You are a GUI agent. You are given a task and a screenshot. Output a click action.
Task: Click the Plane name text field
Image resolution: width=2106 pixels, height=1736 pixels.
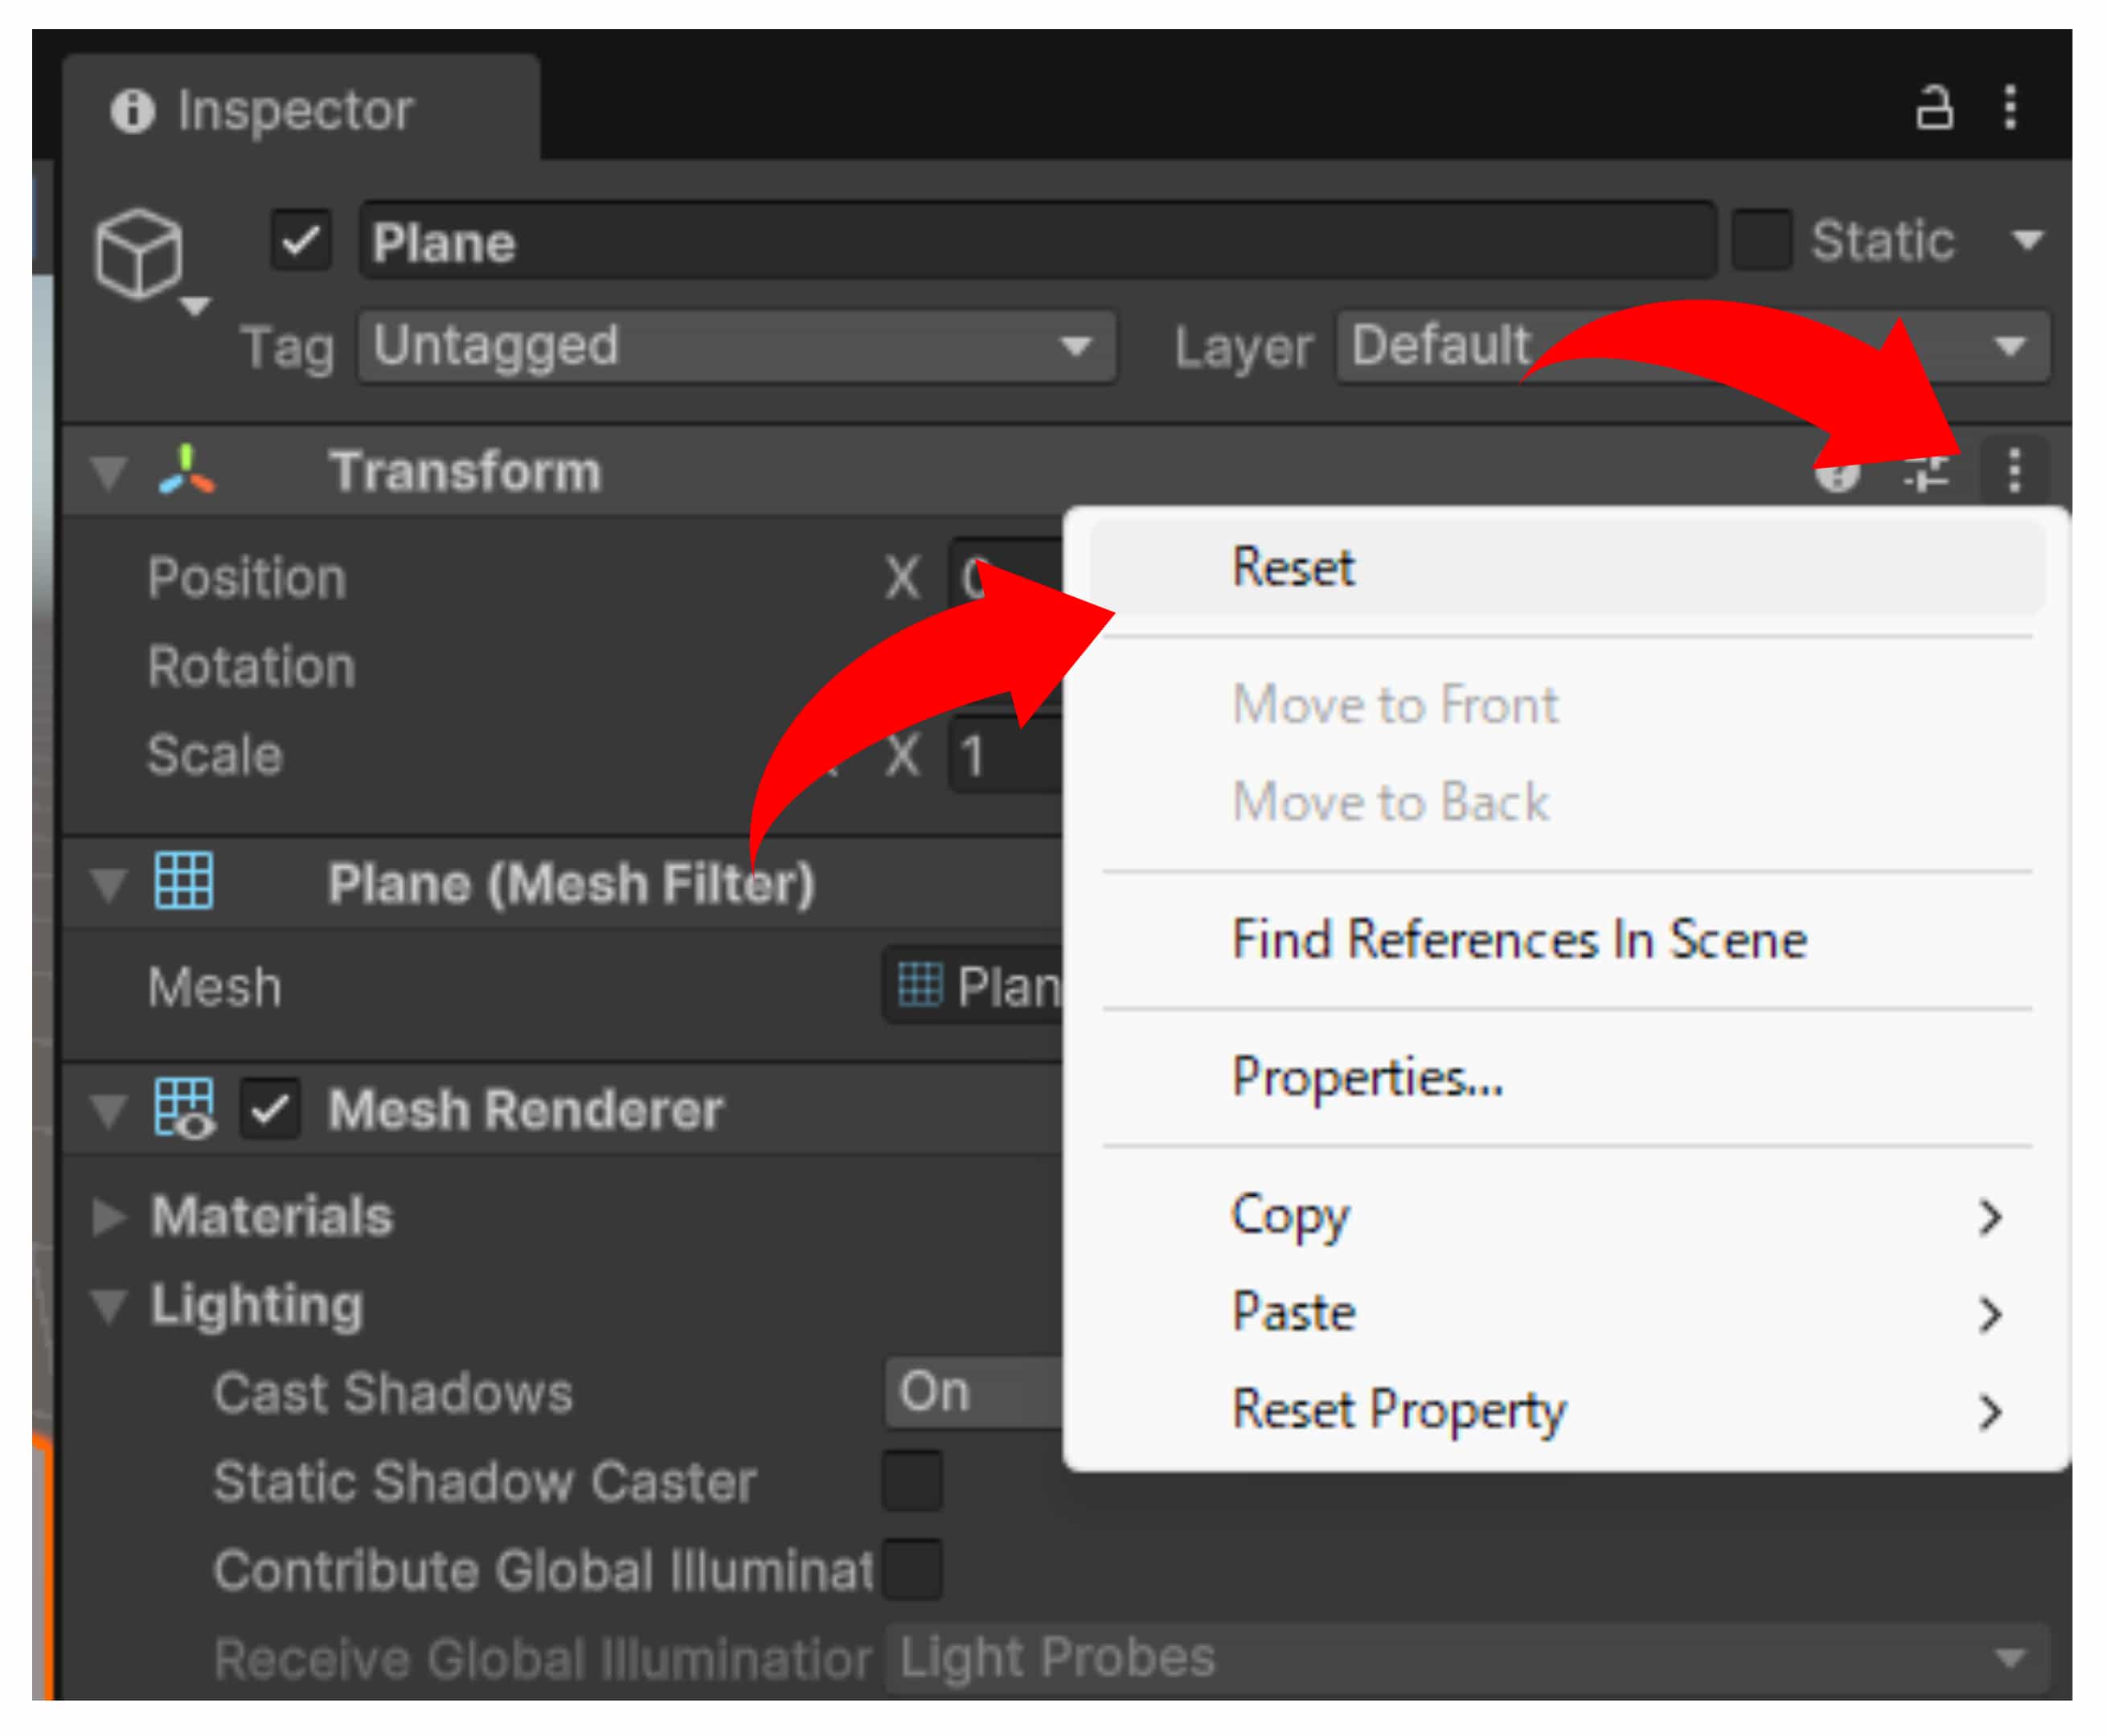tap(1037, 241)
